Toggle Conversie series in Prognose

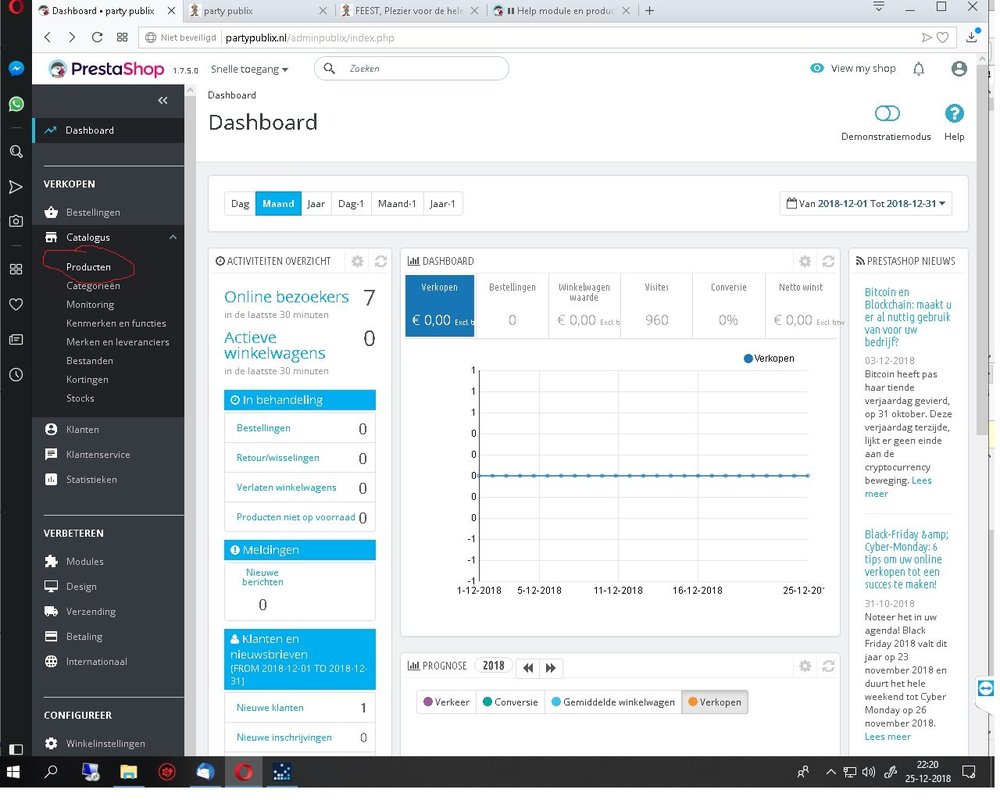coord(510,702)
